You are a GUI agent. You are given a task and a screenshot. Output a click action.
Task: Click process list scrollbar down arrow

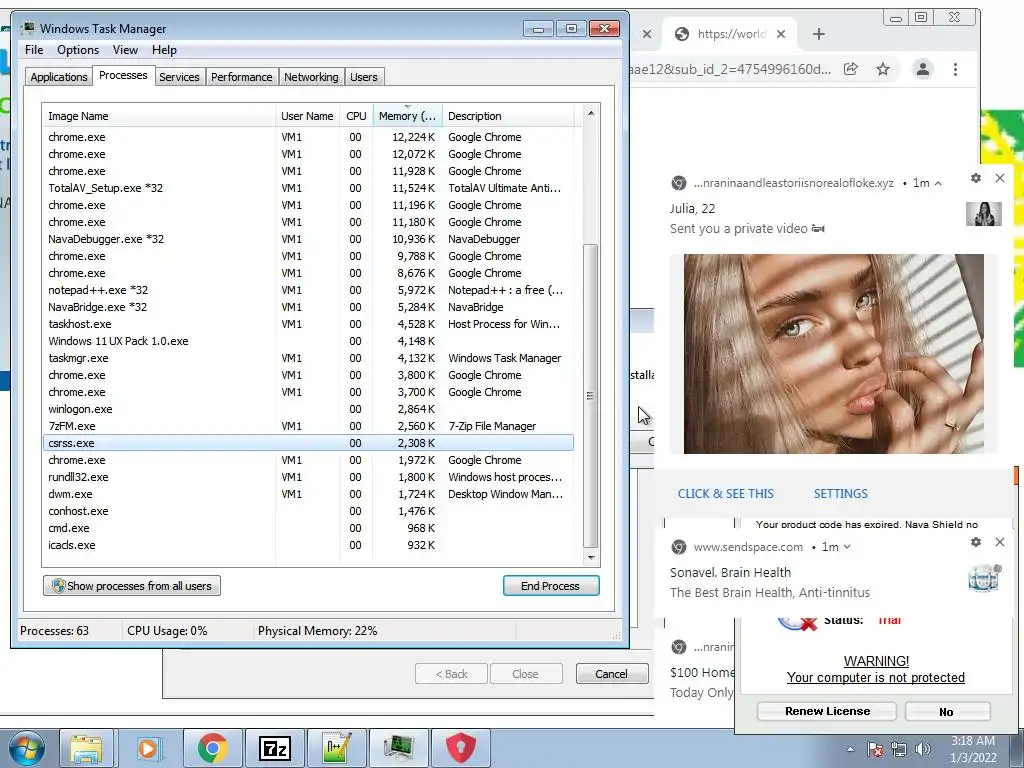pyautogui.click(x=590, y=557)
